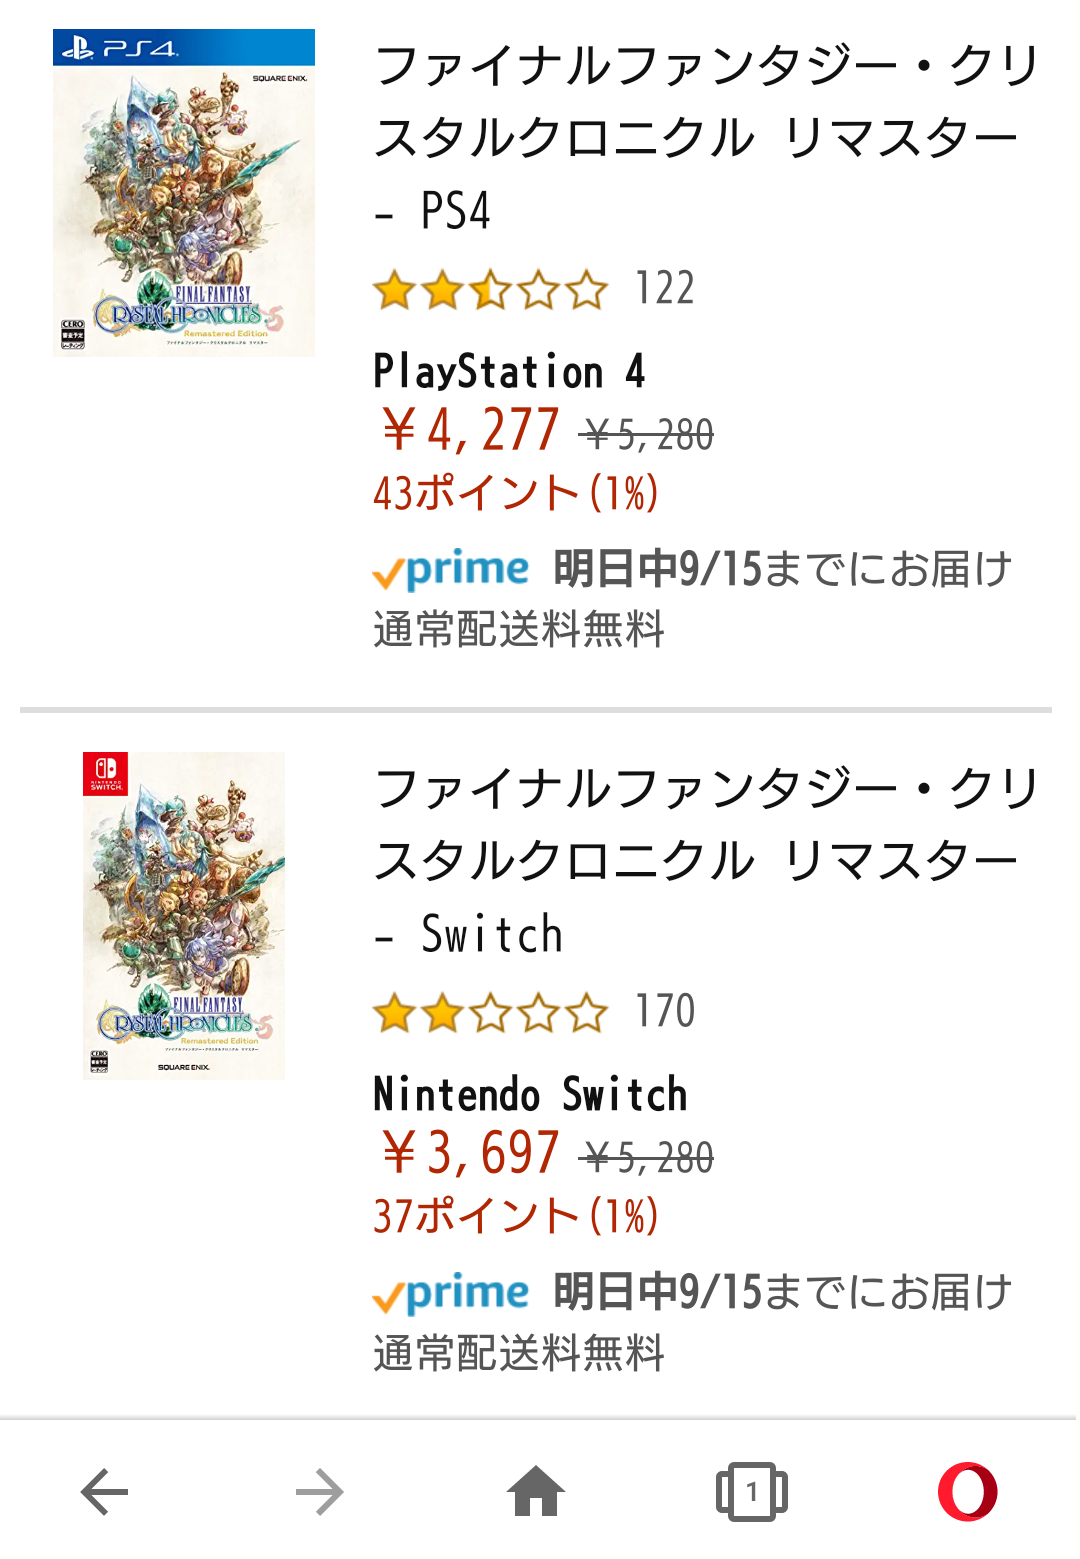Viewport: 1080px width, 1559px height.
Task: View Switch version star rating
Action: (490, 1013)
